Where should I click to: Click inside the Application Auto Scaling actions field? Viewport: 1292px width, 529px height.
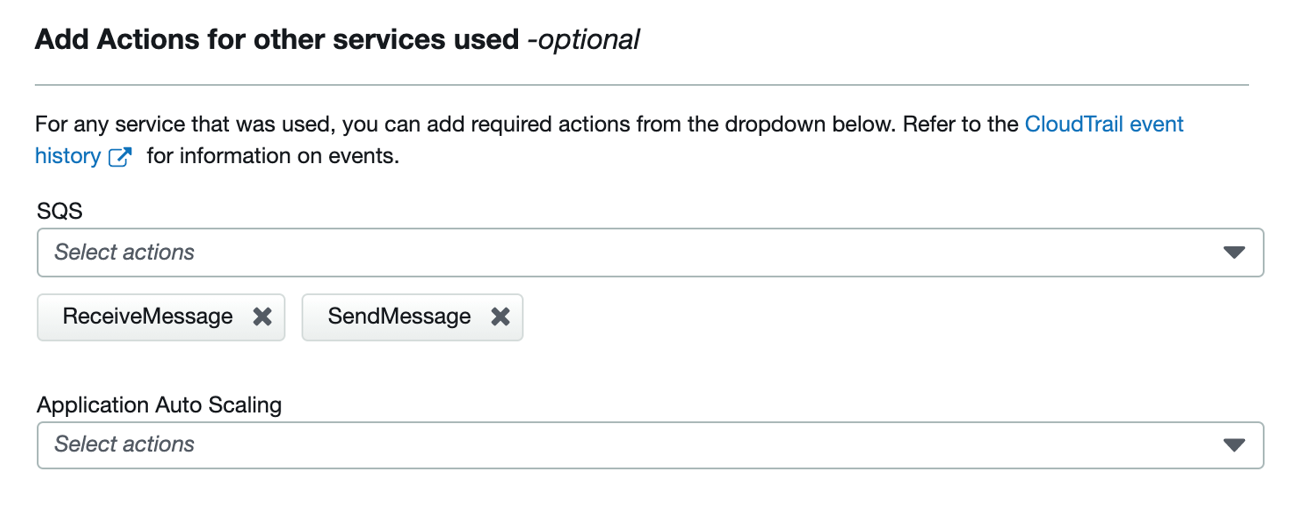click(650, 445)
